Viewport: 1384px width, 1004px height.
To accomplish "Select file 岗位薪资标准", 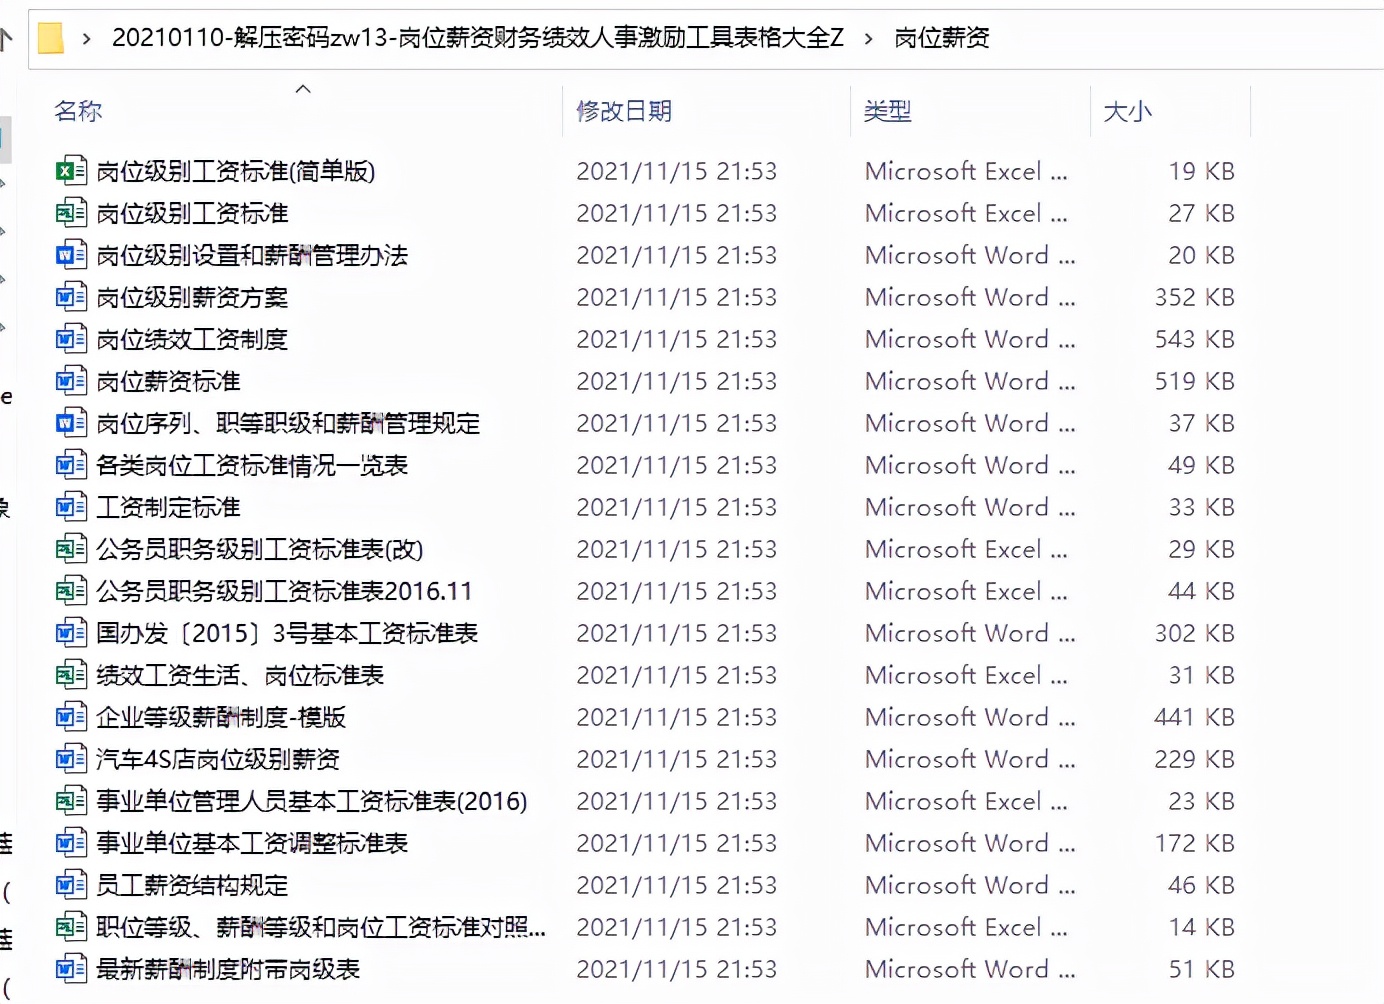I will coord(168,381).
